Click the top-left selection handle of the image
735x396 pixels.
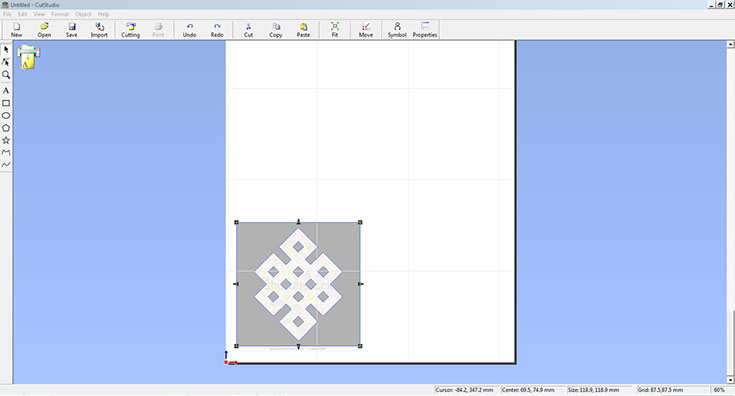[236, 223]
